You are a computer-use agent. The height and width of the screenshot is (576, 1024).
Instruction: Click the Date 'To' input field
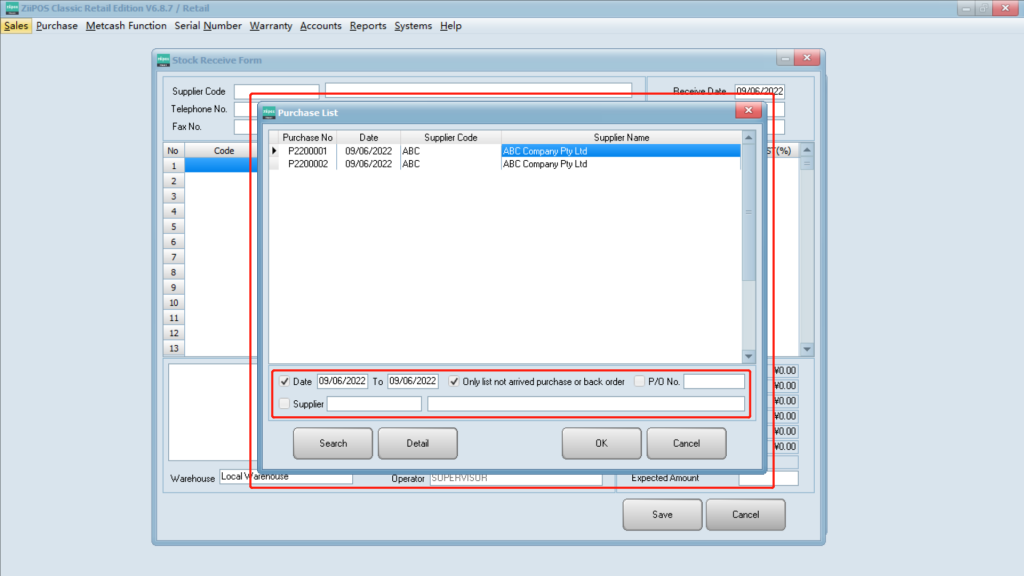click(x=413, y=382)
